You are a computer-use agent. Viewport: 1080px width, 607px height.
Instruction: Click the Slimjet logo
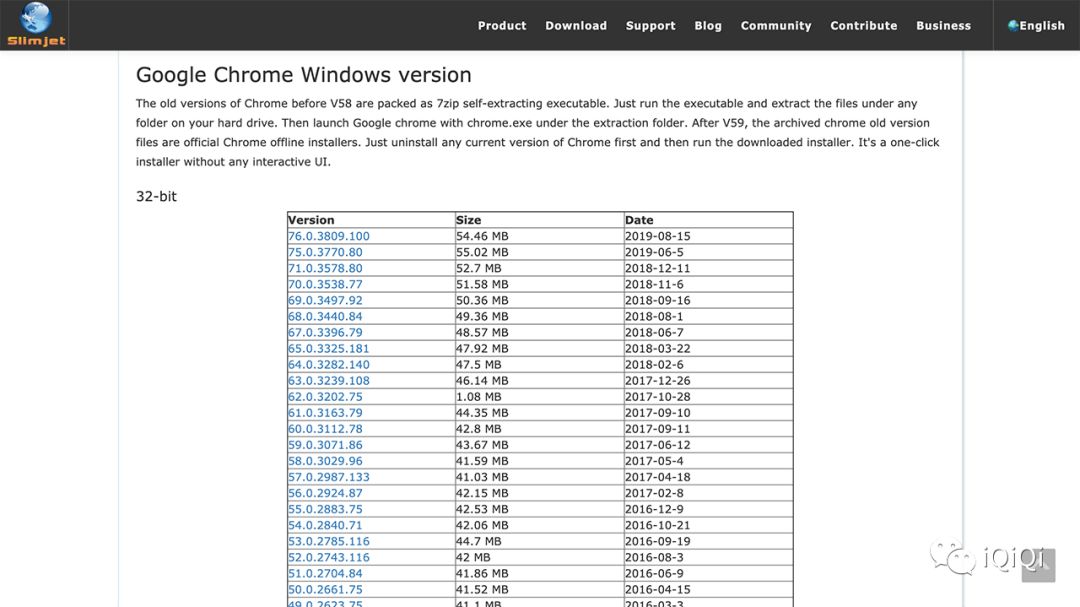pyautogui.click(x=35, y=25)
